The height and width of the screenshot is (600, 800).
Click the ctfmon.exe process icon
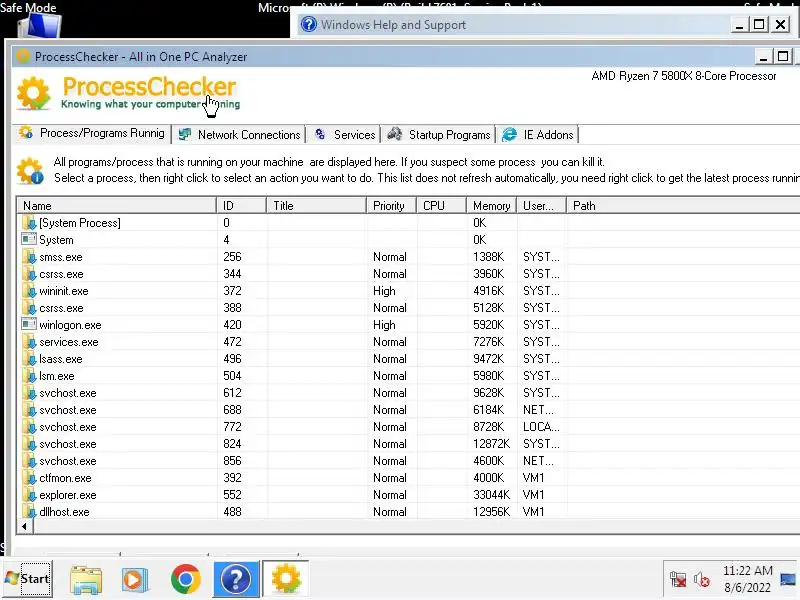coord(30,478)
